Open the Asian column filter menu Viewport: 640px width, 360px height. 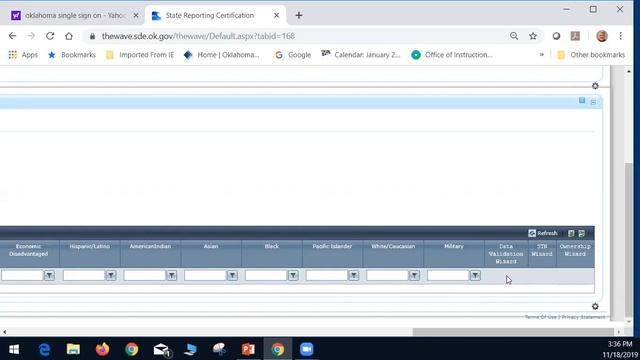click(x=232, y=276)
